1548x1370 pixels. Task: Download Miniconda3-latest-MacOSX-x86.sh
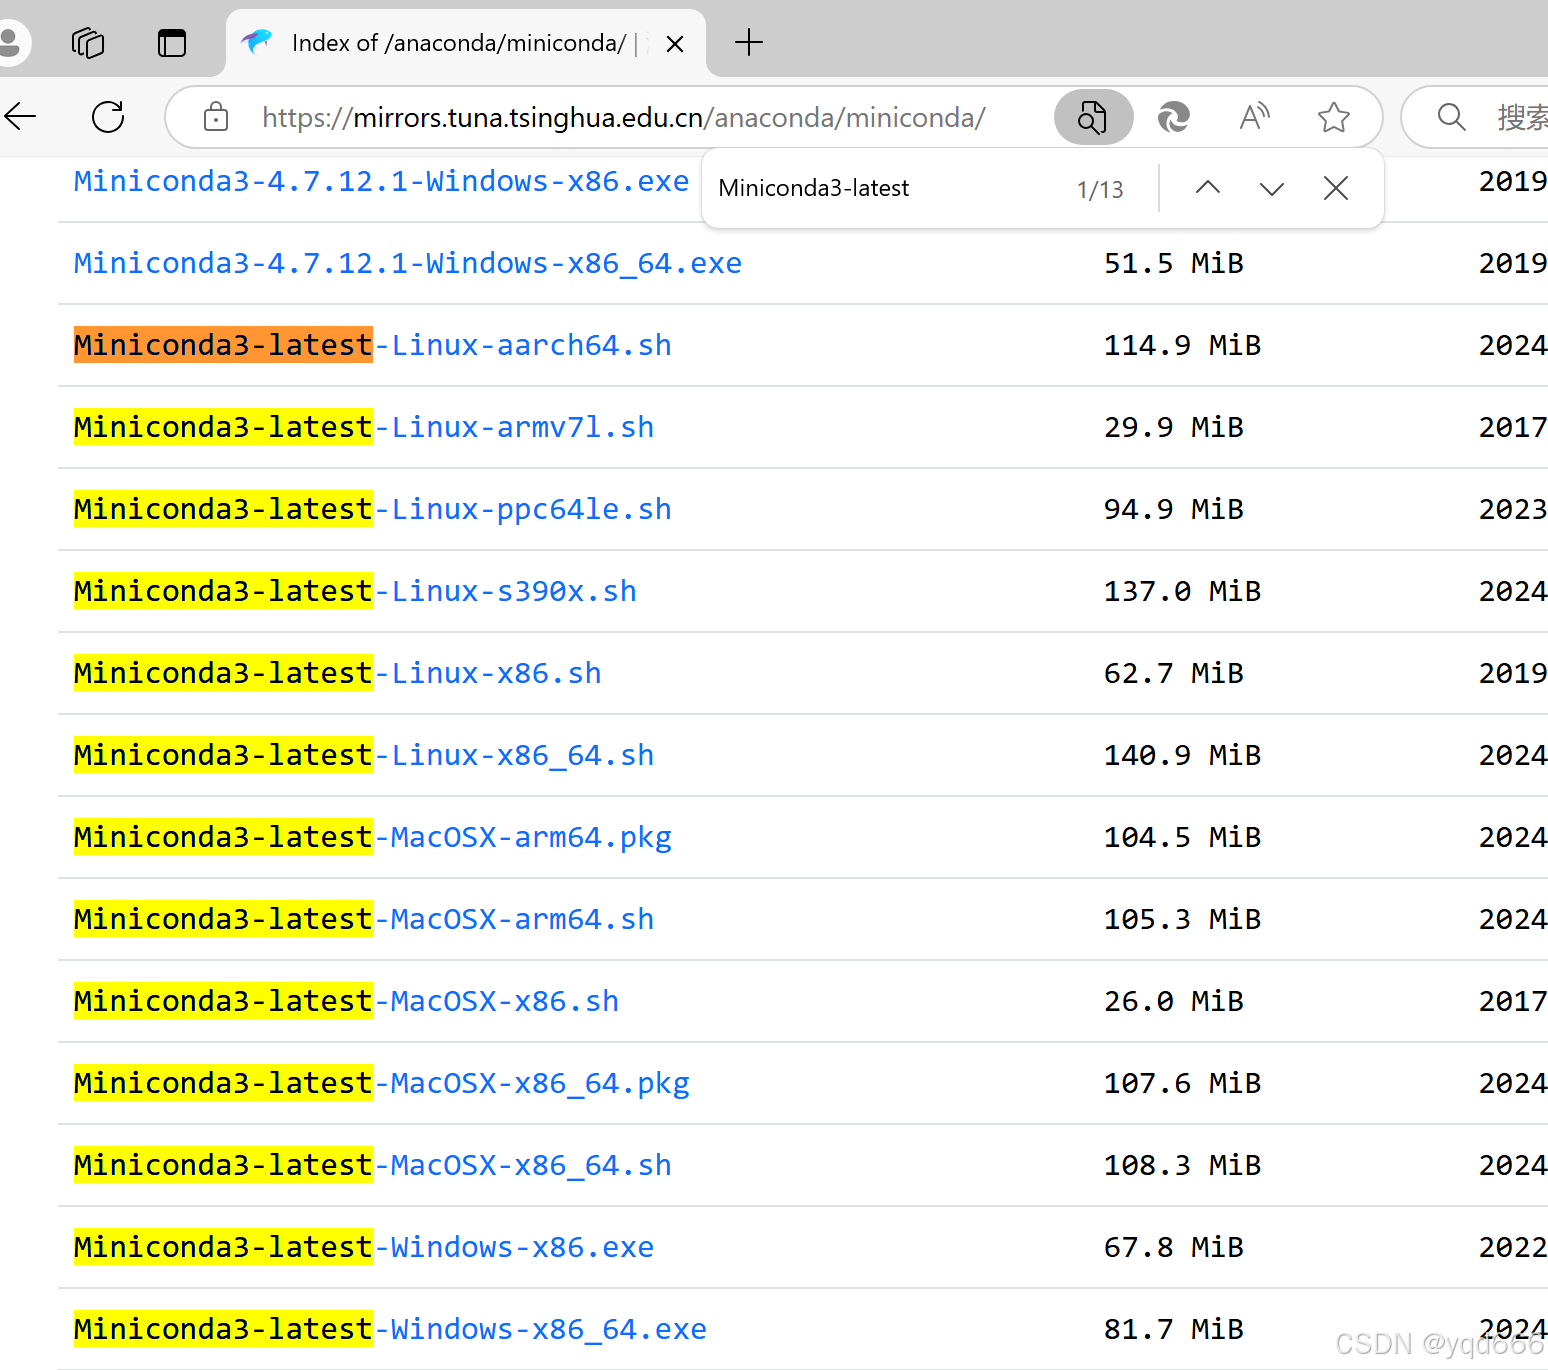tap(347, 1001)
